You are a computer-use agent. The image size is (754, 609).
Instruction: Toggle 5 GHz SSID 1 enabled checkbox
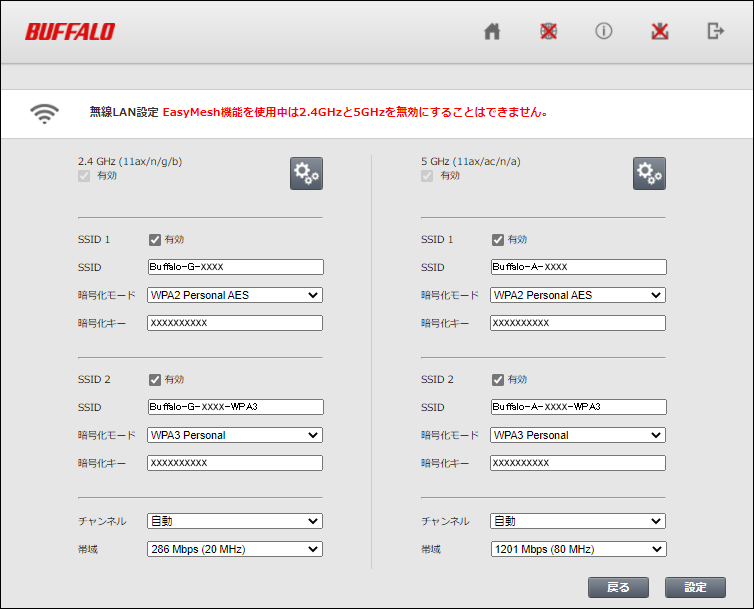click(x=498, y=240)
